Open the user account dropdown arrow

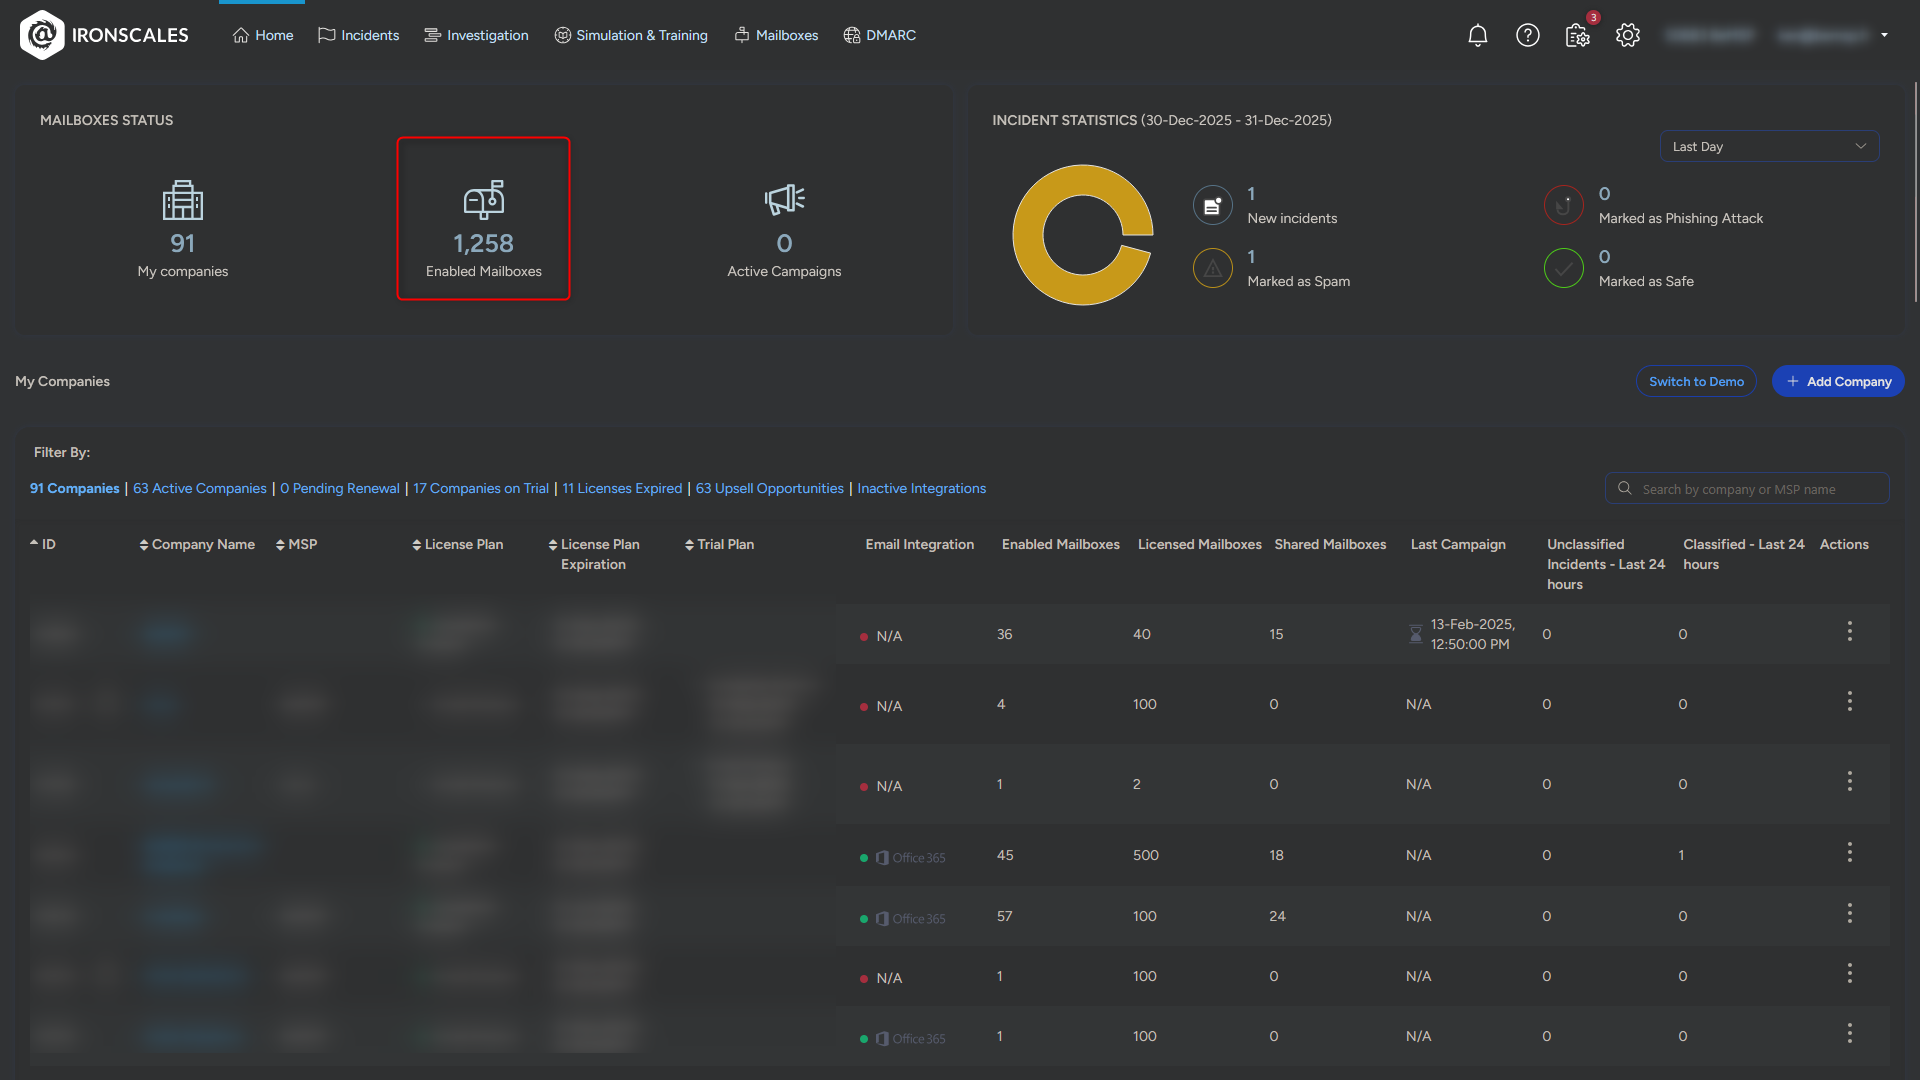(x=1884, y=35)
